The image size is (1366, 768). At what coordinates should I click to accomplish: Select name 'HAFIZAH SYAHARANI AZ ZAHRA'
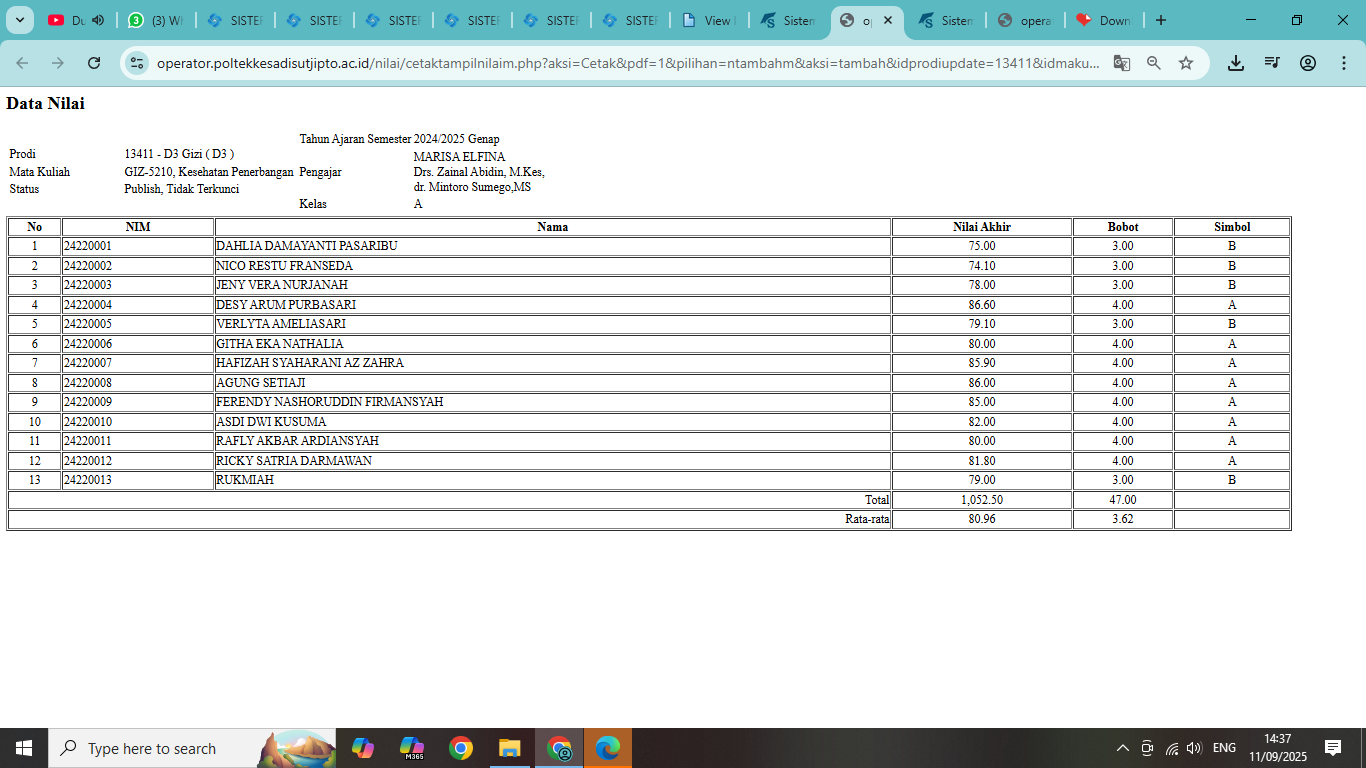tap(310, 363)
